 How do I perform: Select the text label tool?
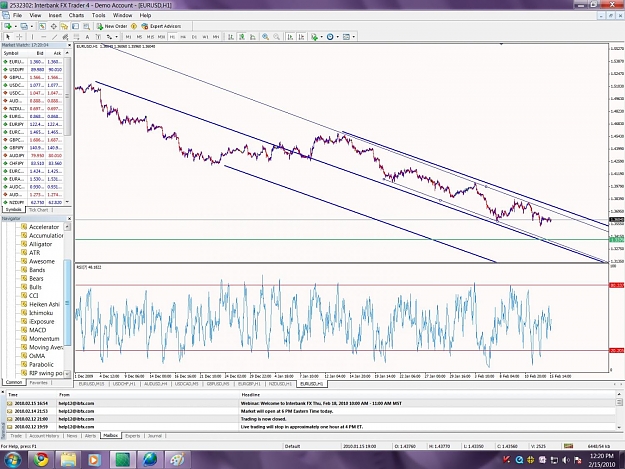[98, 37]
